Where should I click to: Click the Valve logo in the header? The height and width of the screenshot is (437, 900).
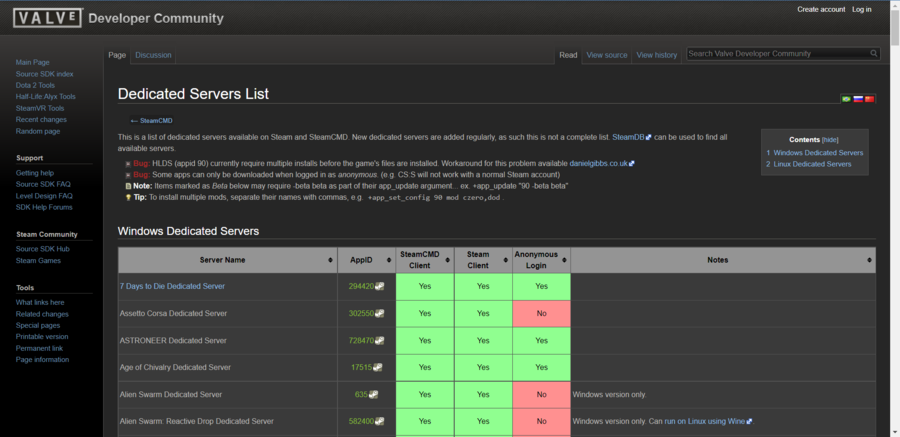click(x=48, y=18)
